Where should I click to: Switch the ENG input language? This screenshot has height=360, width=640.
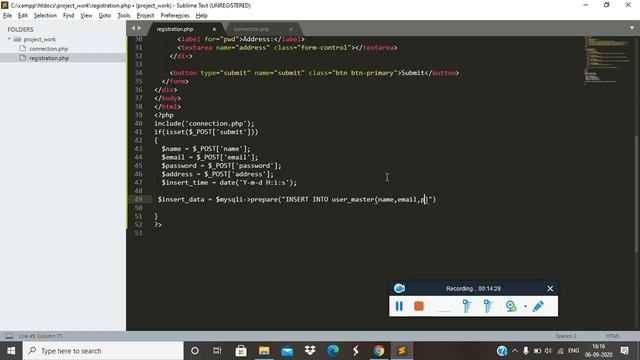[573, 351]
